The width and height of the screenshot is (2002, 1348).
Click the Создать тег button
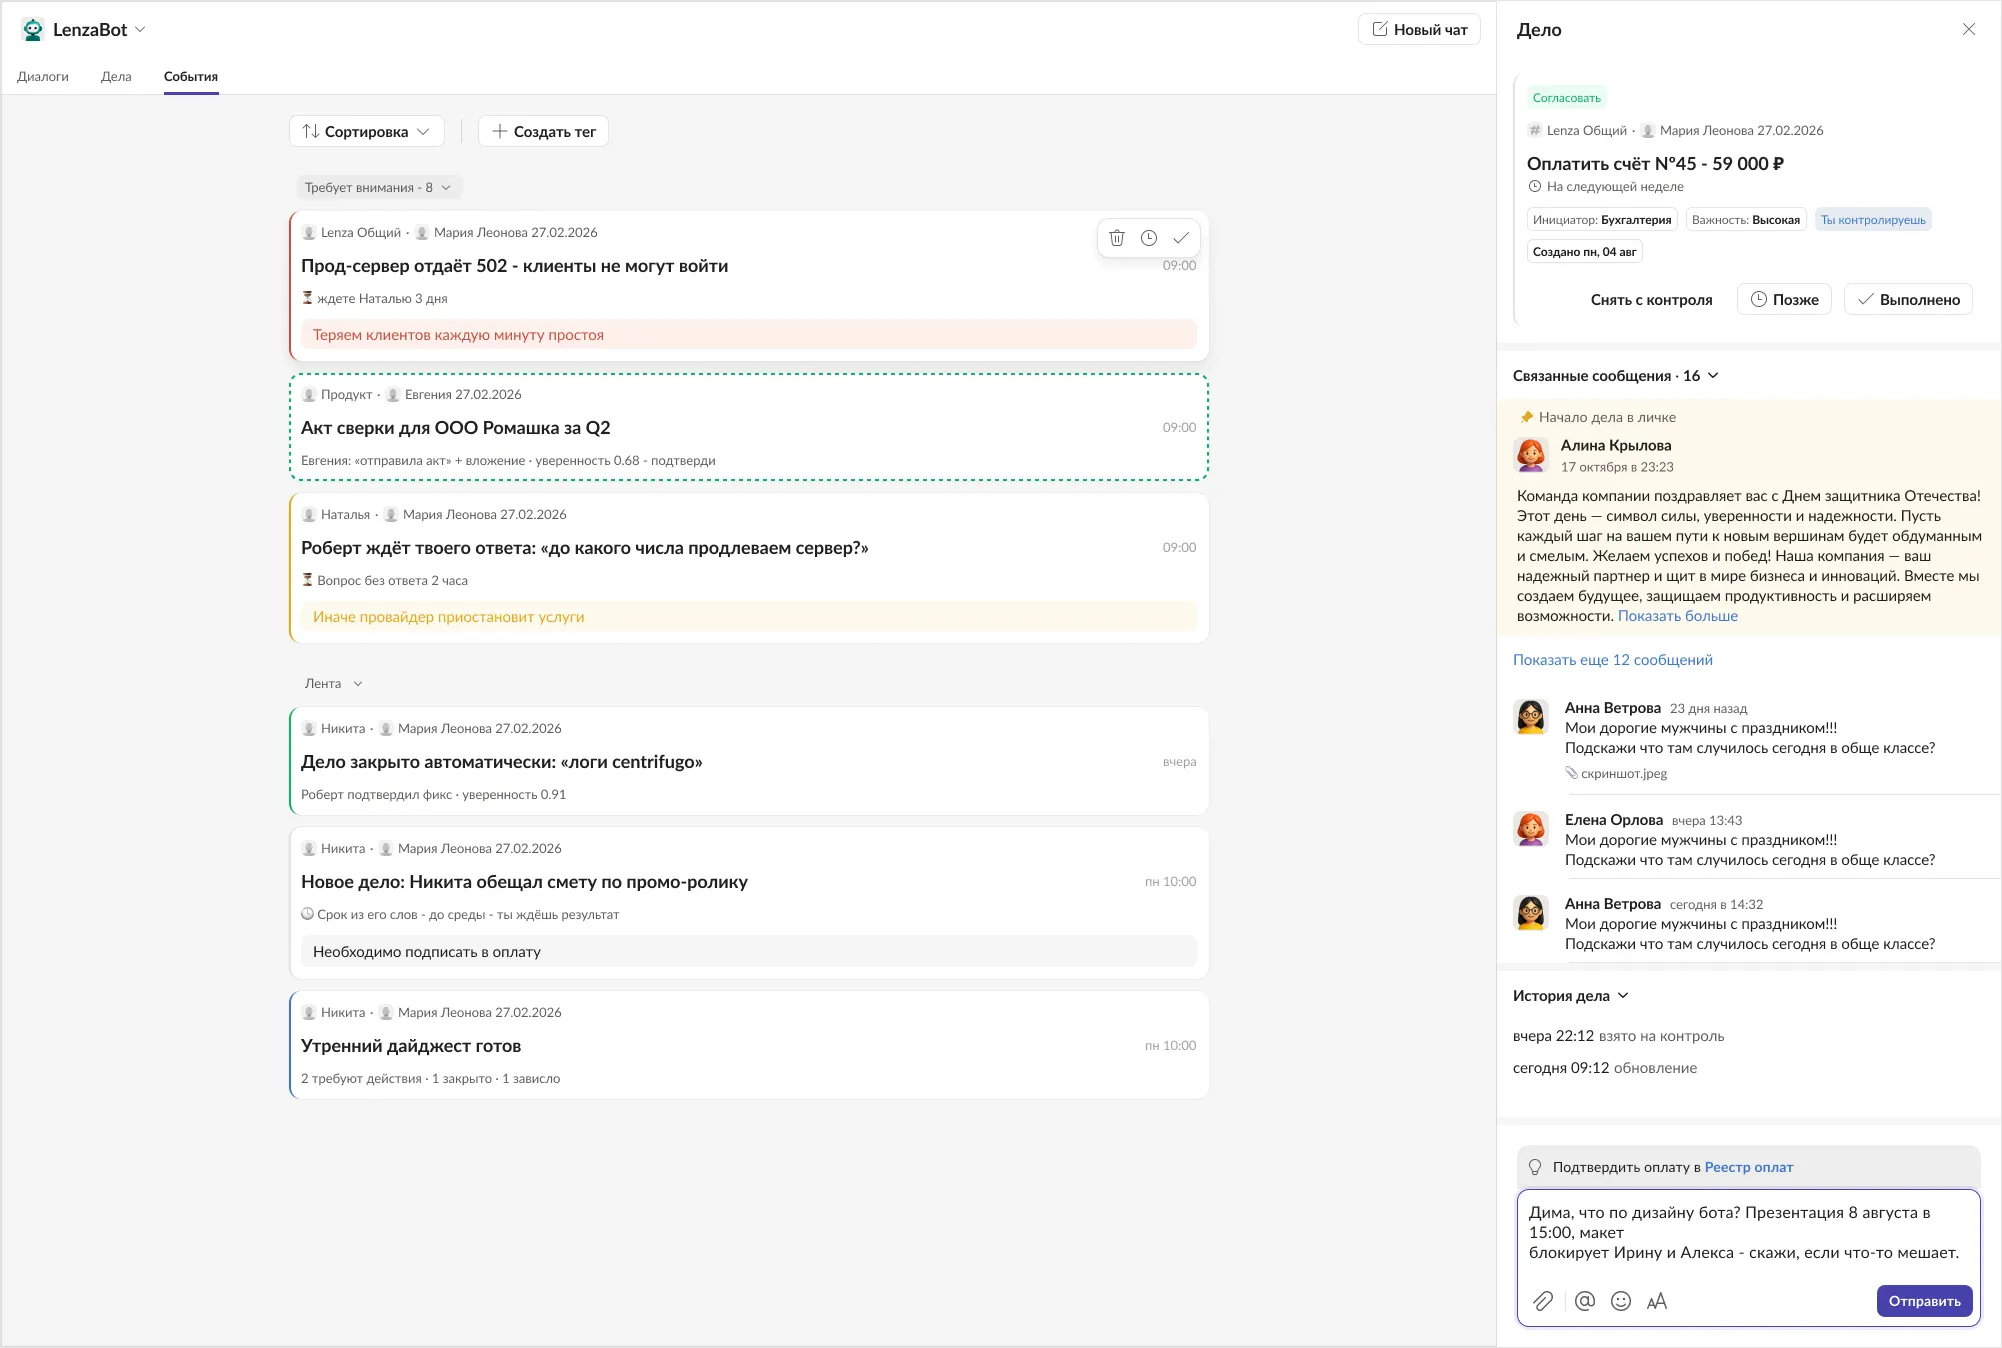[x=543, y=131]
